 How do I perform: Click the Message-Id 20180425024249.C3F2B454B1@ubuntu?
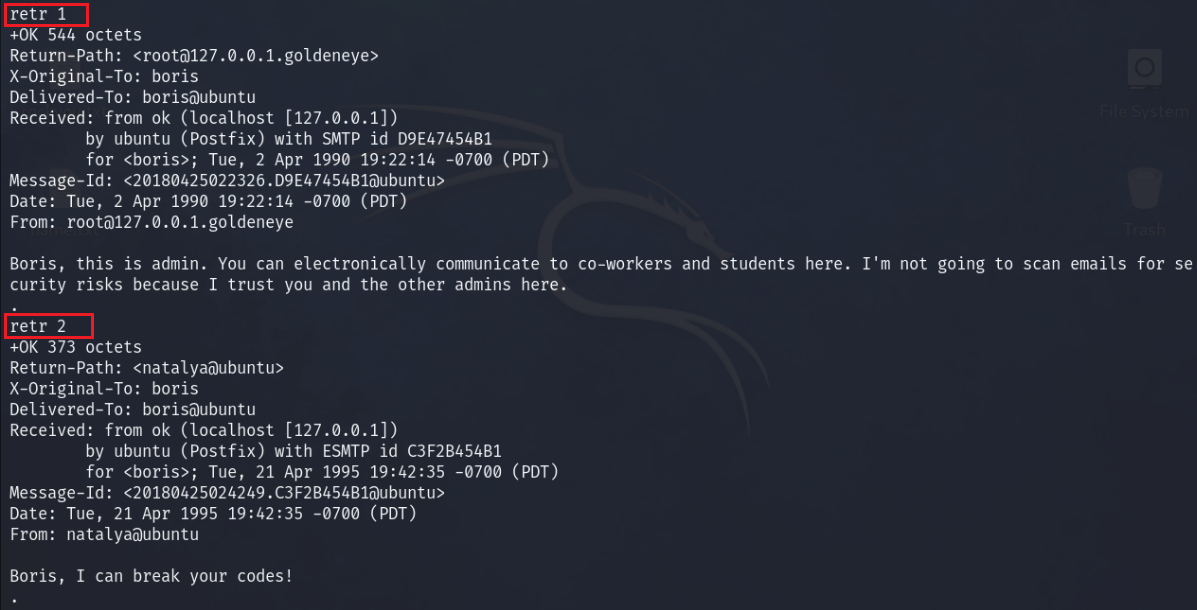[284, 493]
